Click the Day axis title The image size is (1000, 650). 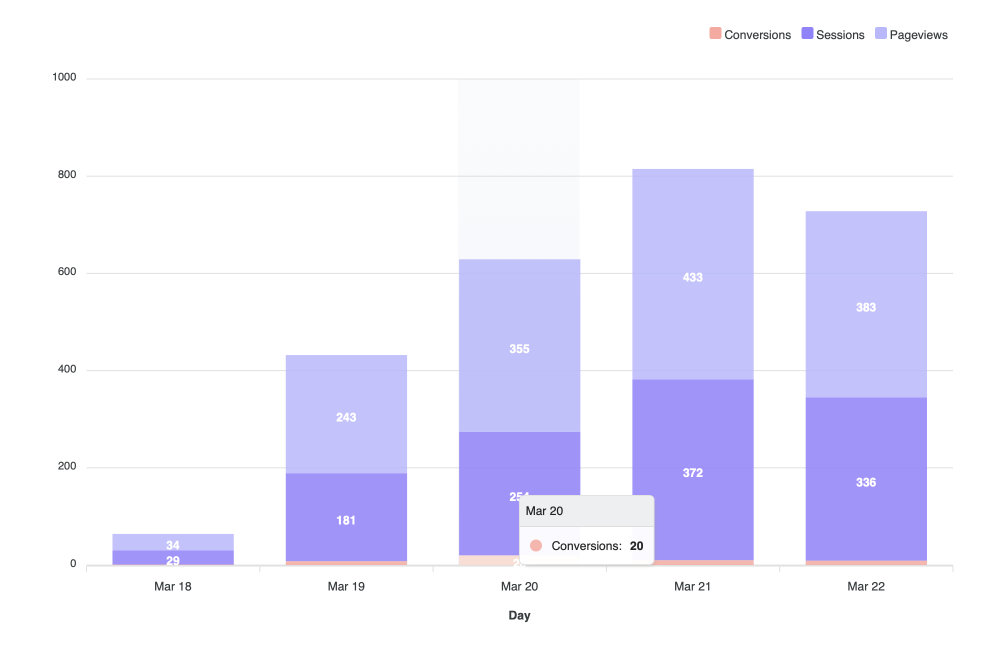coord(519,616)
